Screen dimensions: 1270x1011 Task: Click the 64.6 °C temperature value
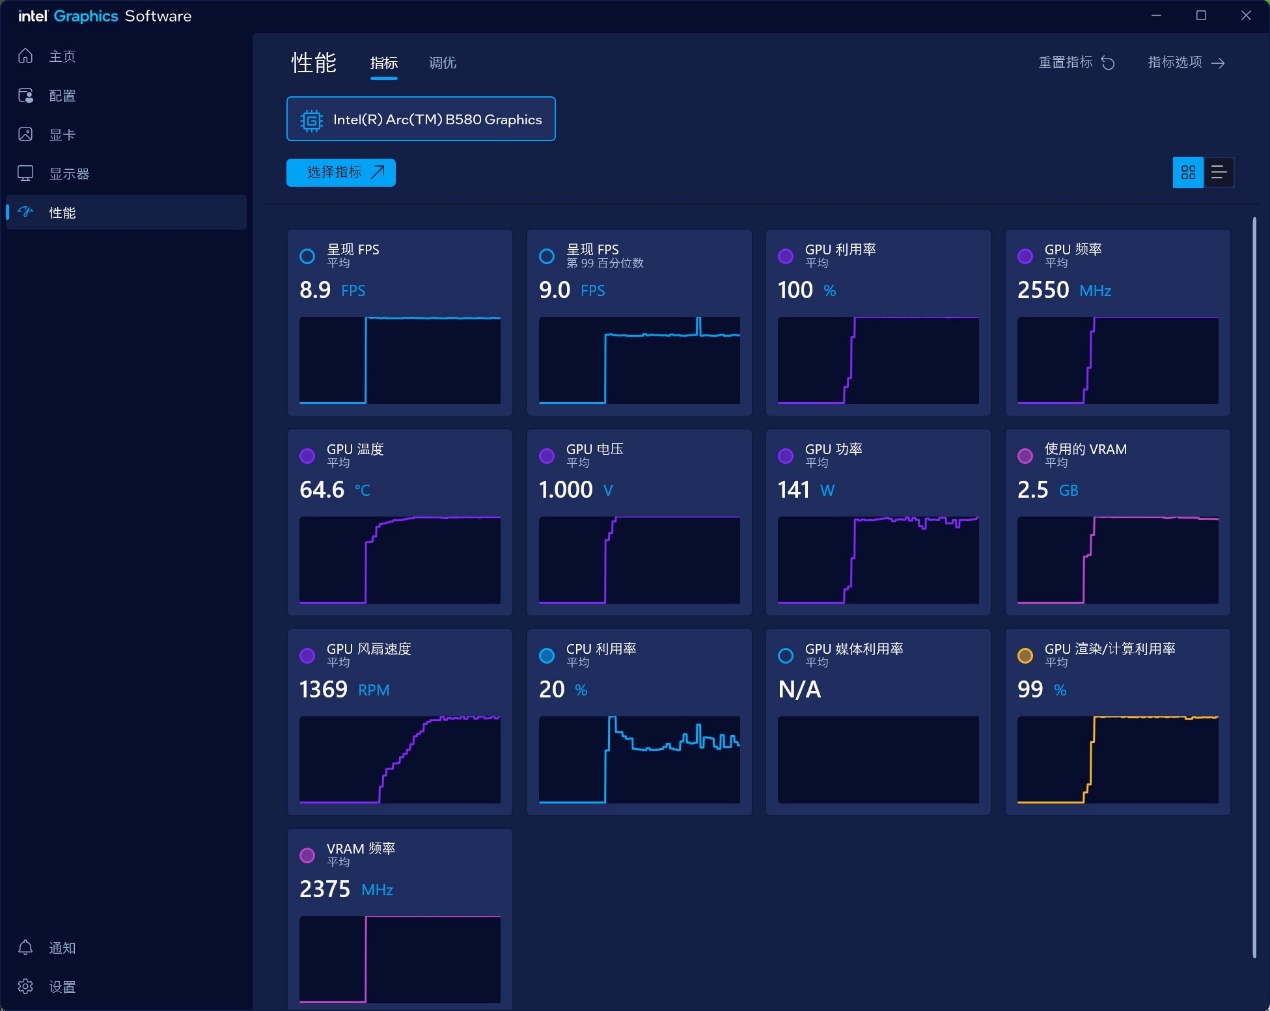click(x=335, y=490)
